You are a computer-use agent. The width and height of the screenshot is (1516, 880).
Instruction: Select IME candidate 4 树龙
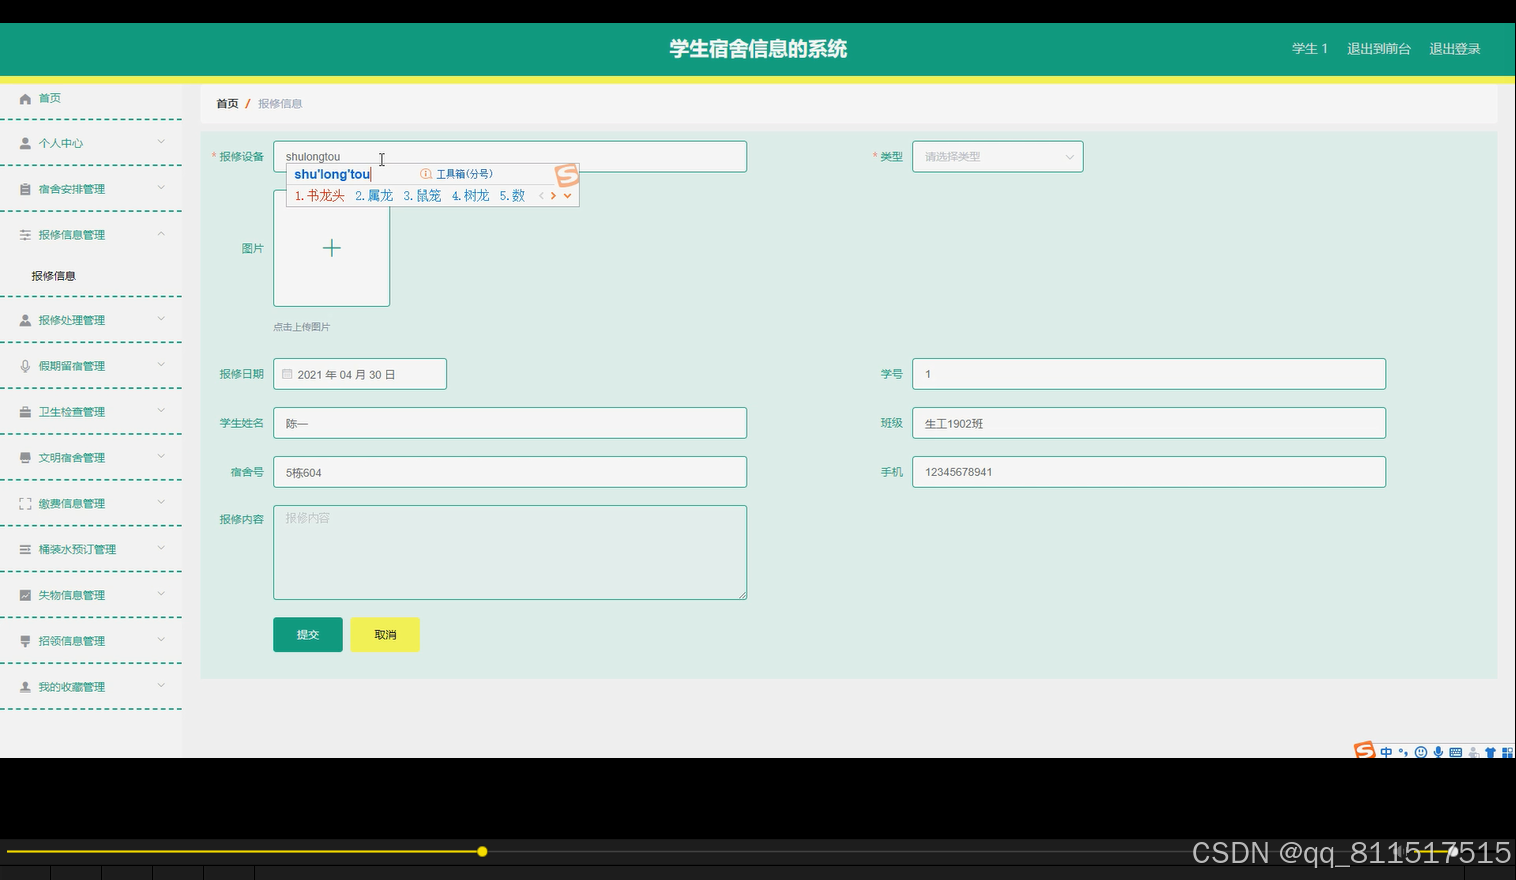click(x=470, y=196)
